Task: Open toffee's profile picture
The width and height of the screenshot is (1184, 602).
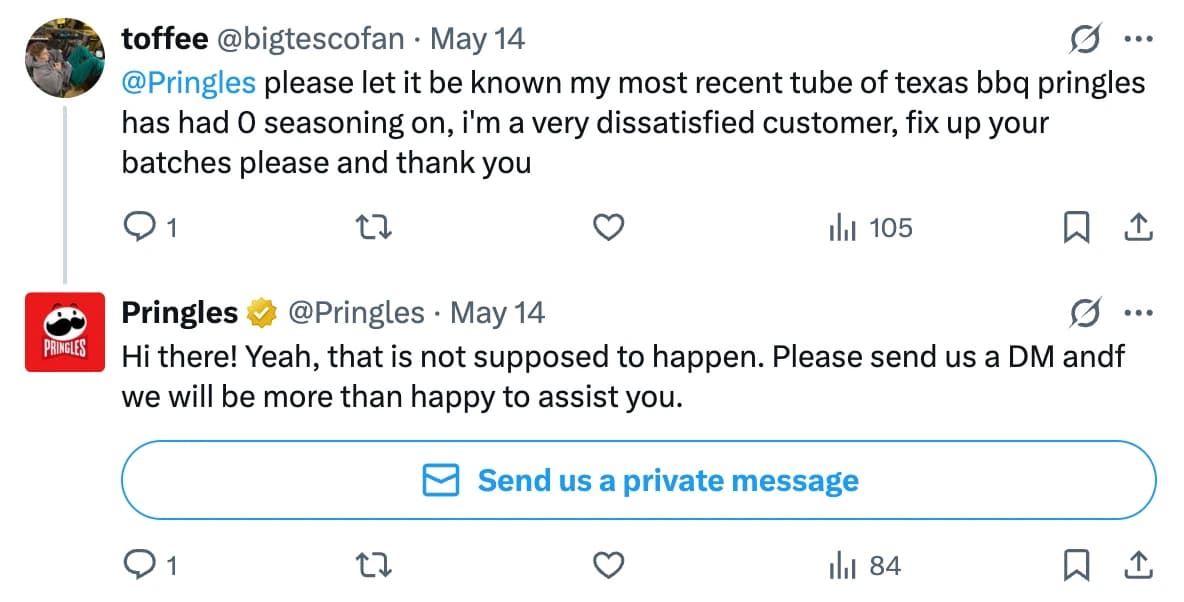Action: (x=65, y=57)
